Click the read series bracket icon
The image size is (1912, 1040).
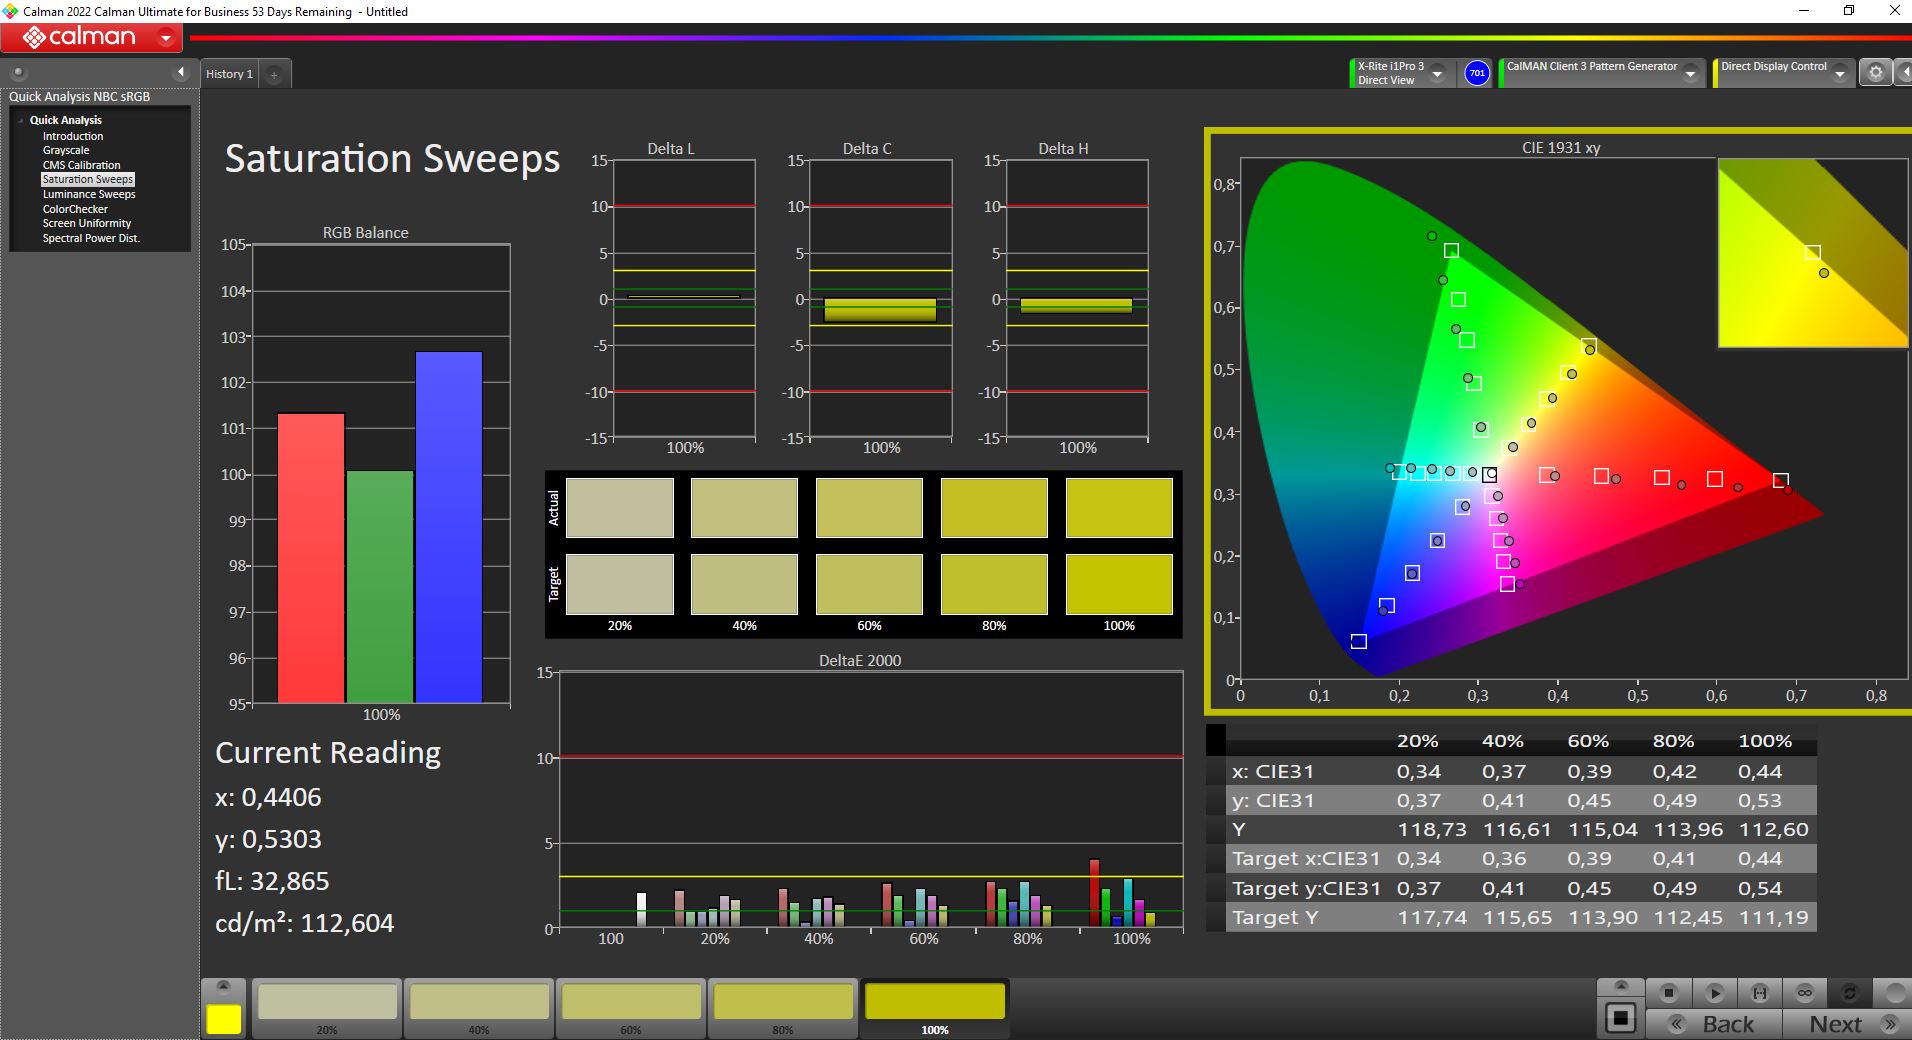click(1760, 993)
